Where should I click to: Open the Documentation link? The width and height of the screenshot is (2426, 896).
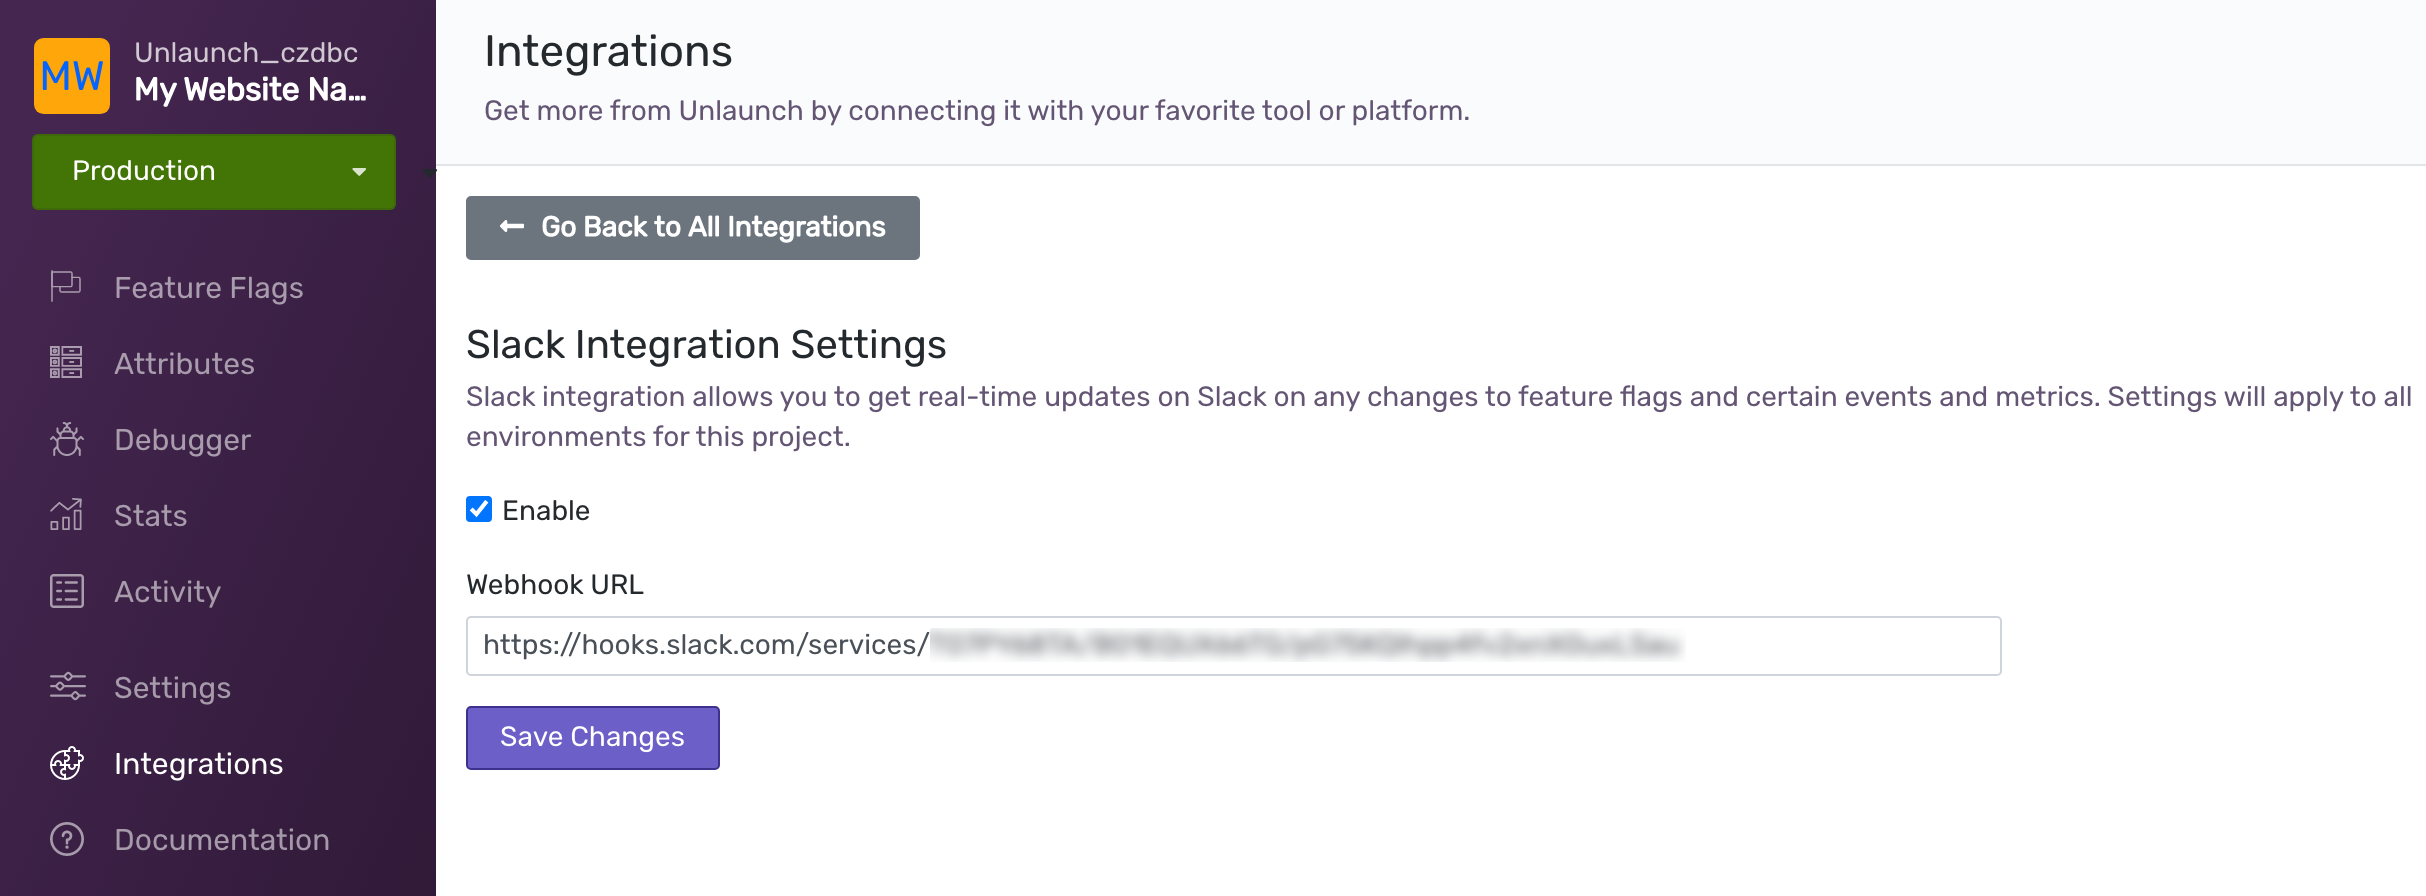point(221,840)
